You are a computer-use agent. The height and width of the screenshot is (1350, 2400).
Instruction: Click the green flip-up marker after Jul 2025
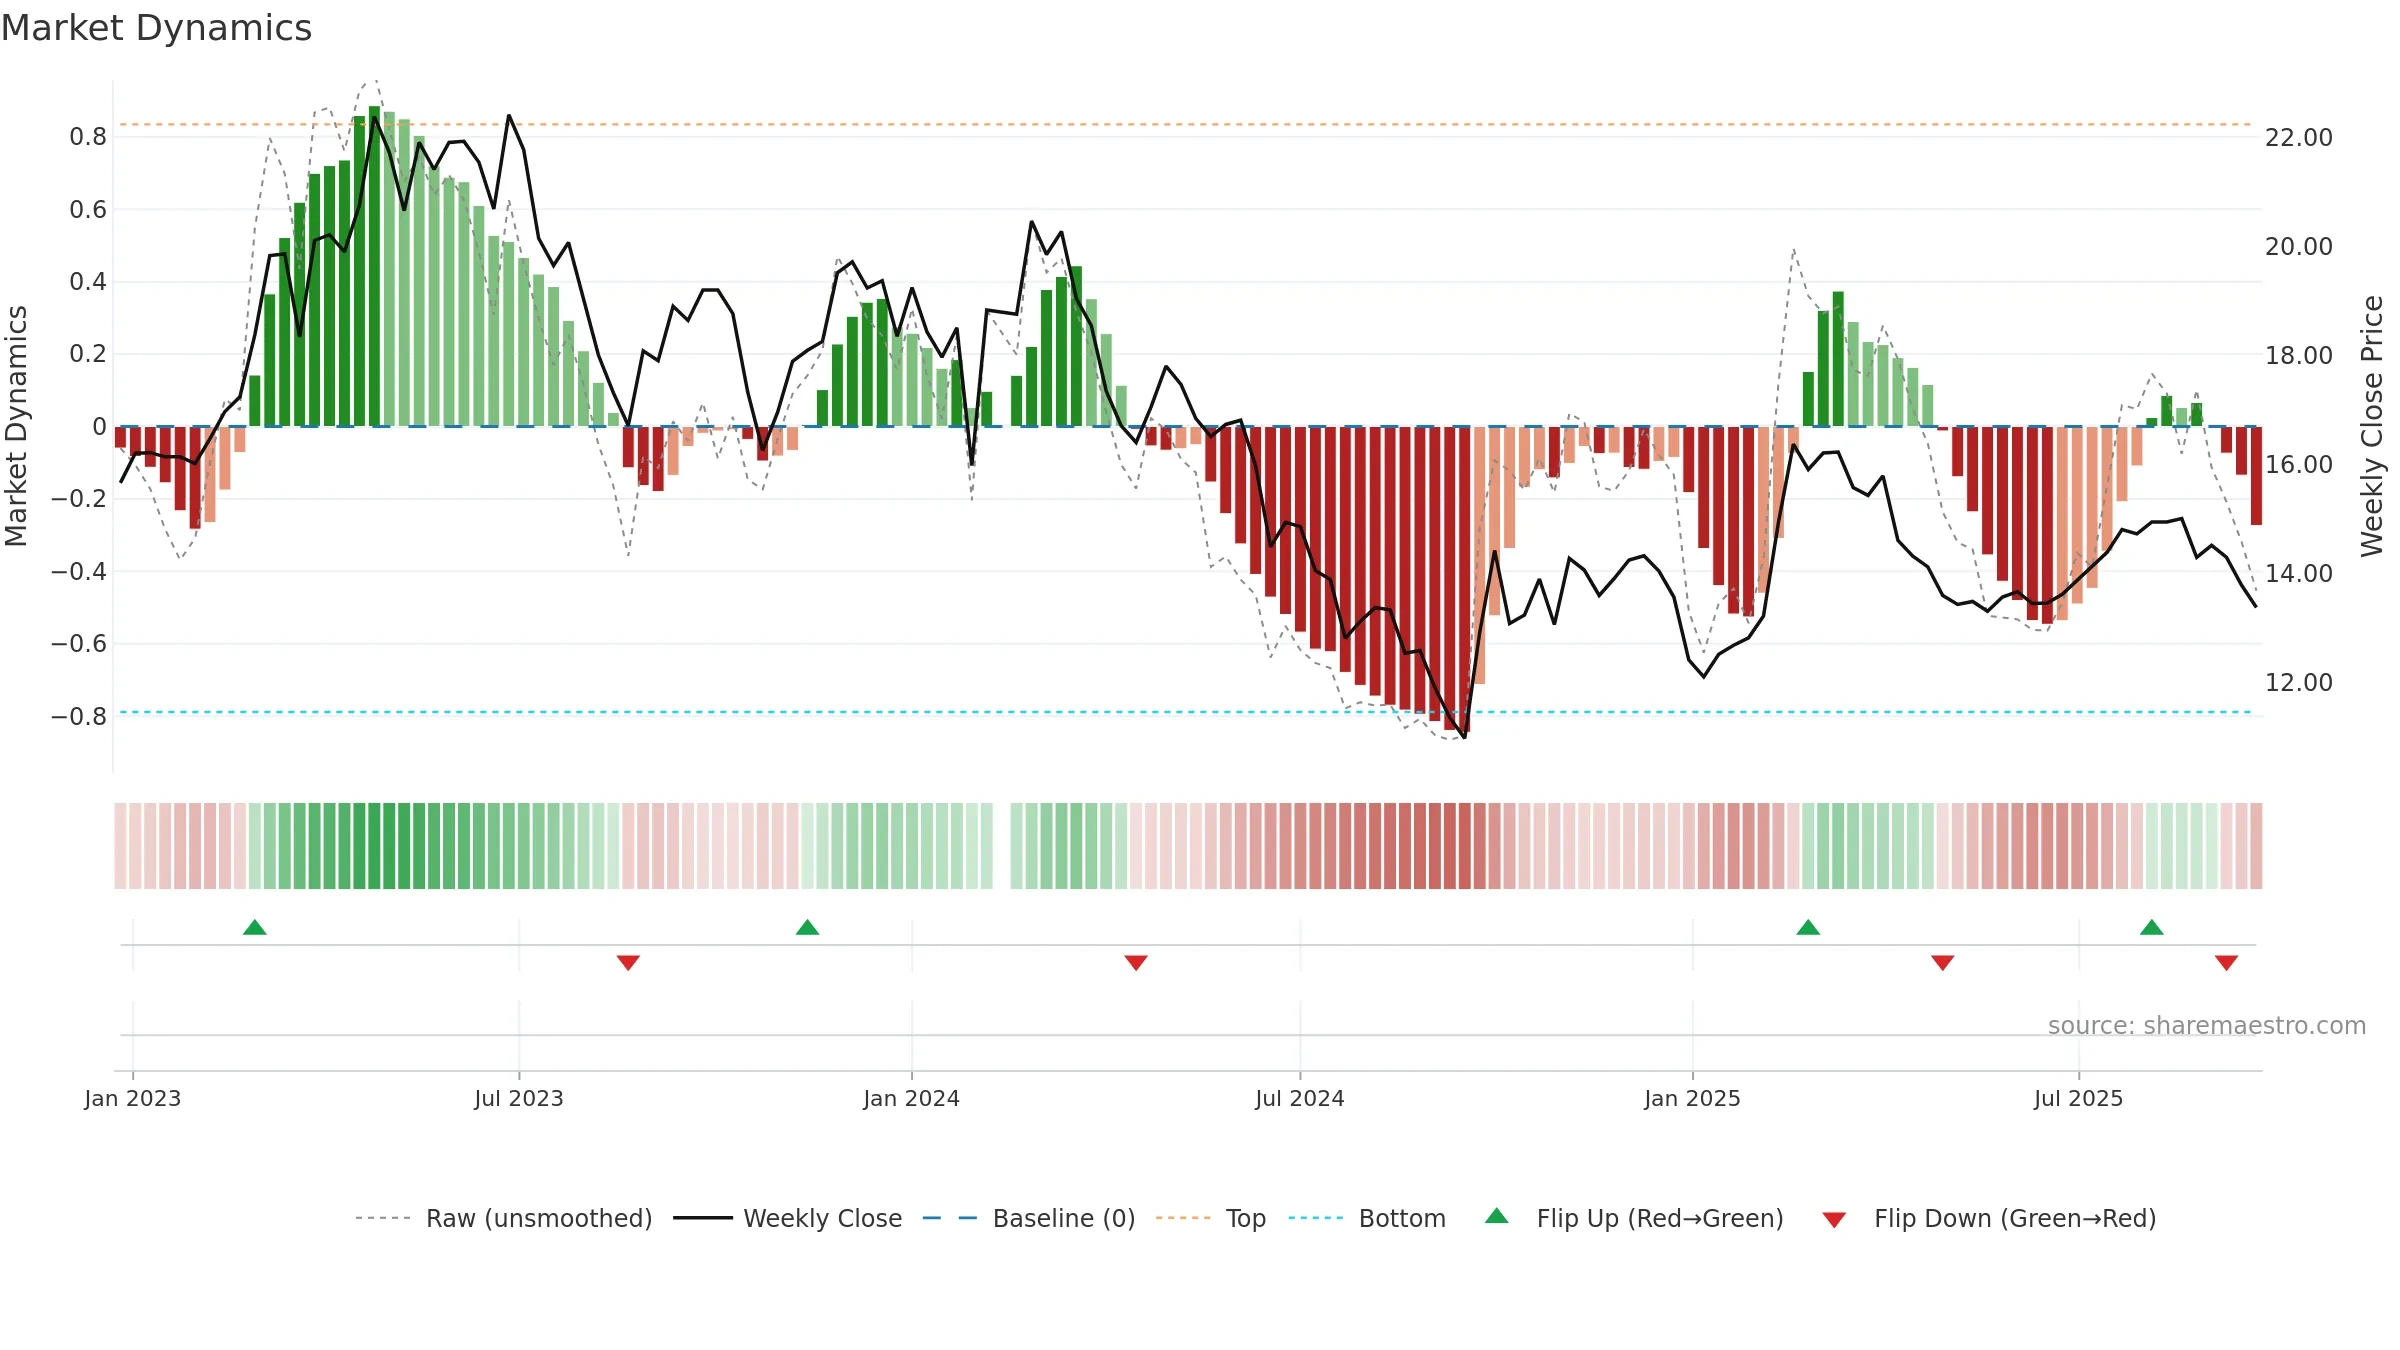[x=2152, y=927]
